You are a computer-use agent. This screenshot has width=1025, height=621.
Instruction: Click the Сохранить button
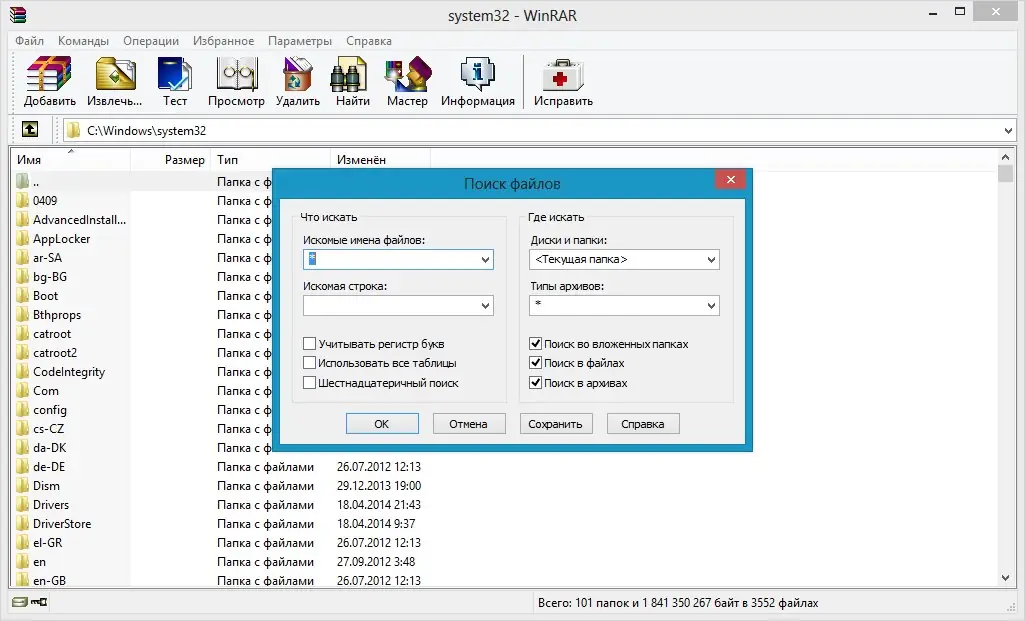(556, 424)
